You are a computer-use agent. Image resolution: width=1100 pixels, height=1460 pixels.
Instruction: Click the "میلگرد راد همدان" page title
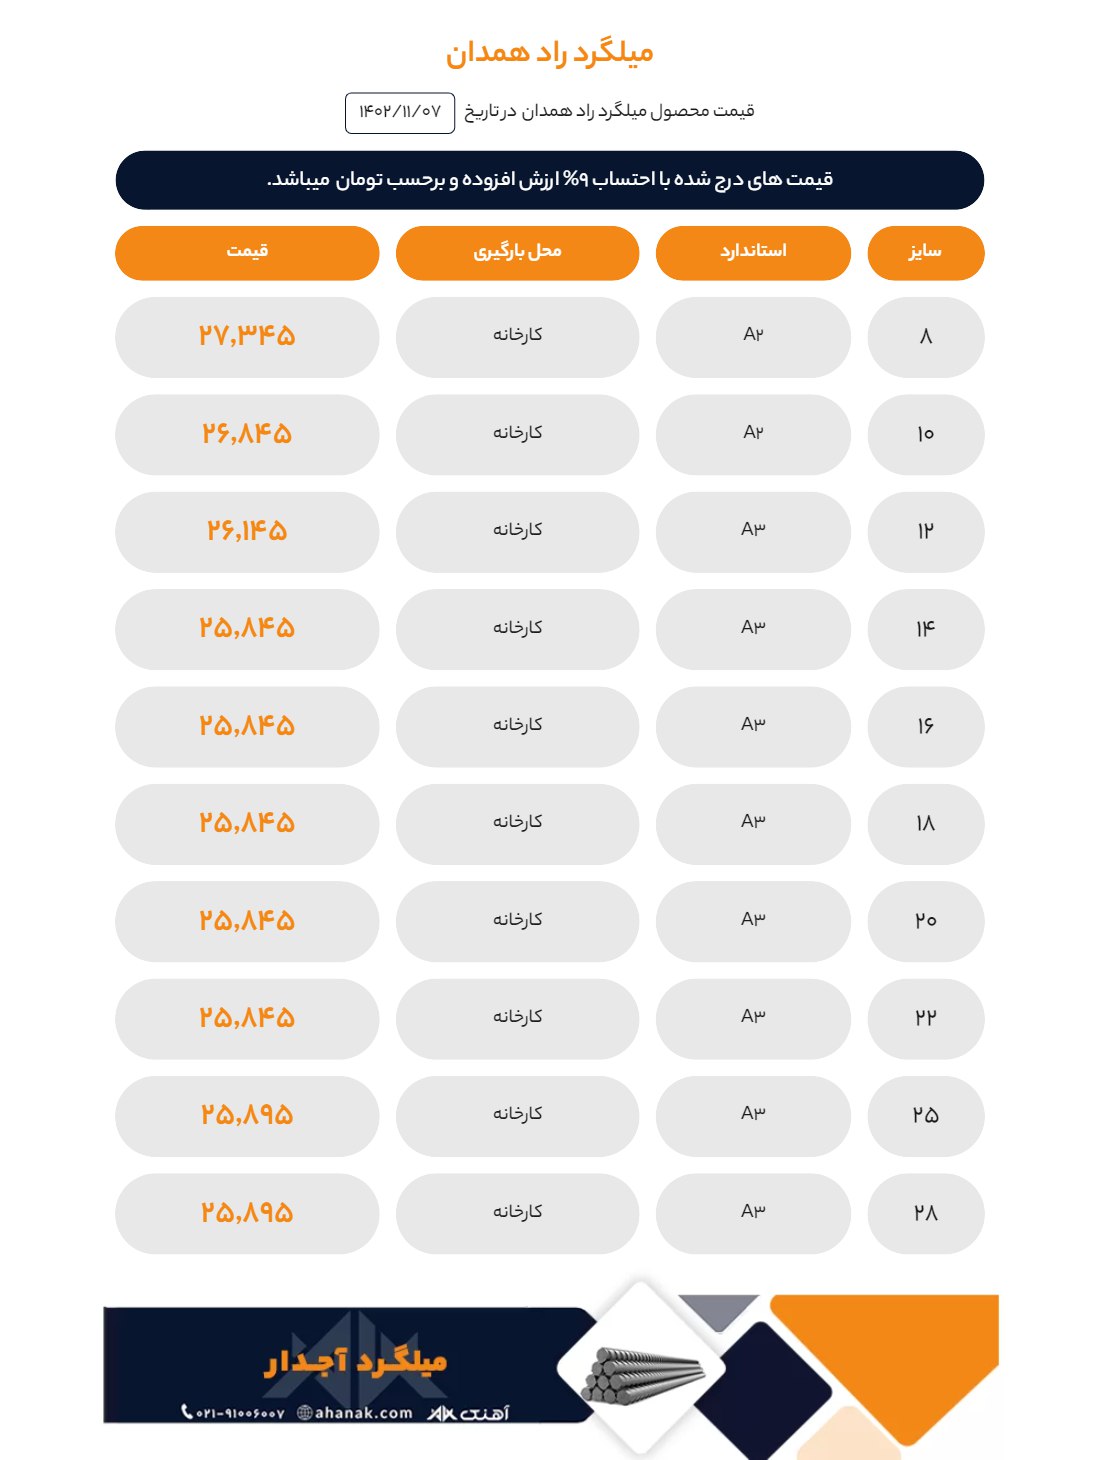[549, 53]
